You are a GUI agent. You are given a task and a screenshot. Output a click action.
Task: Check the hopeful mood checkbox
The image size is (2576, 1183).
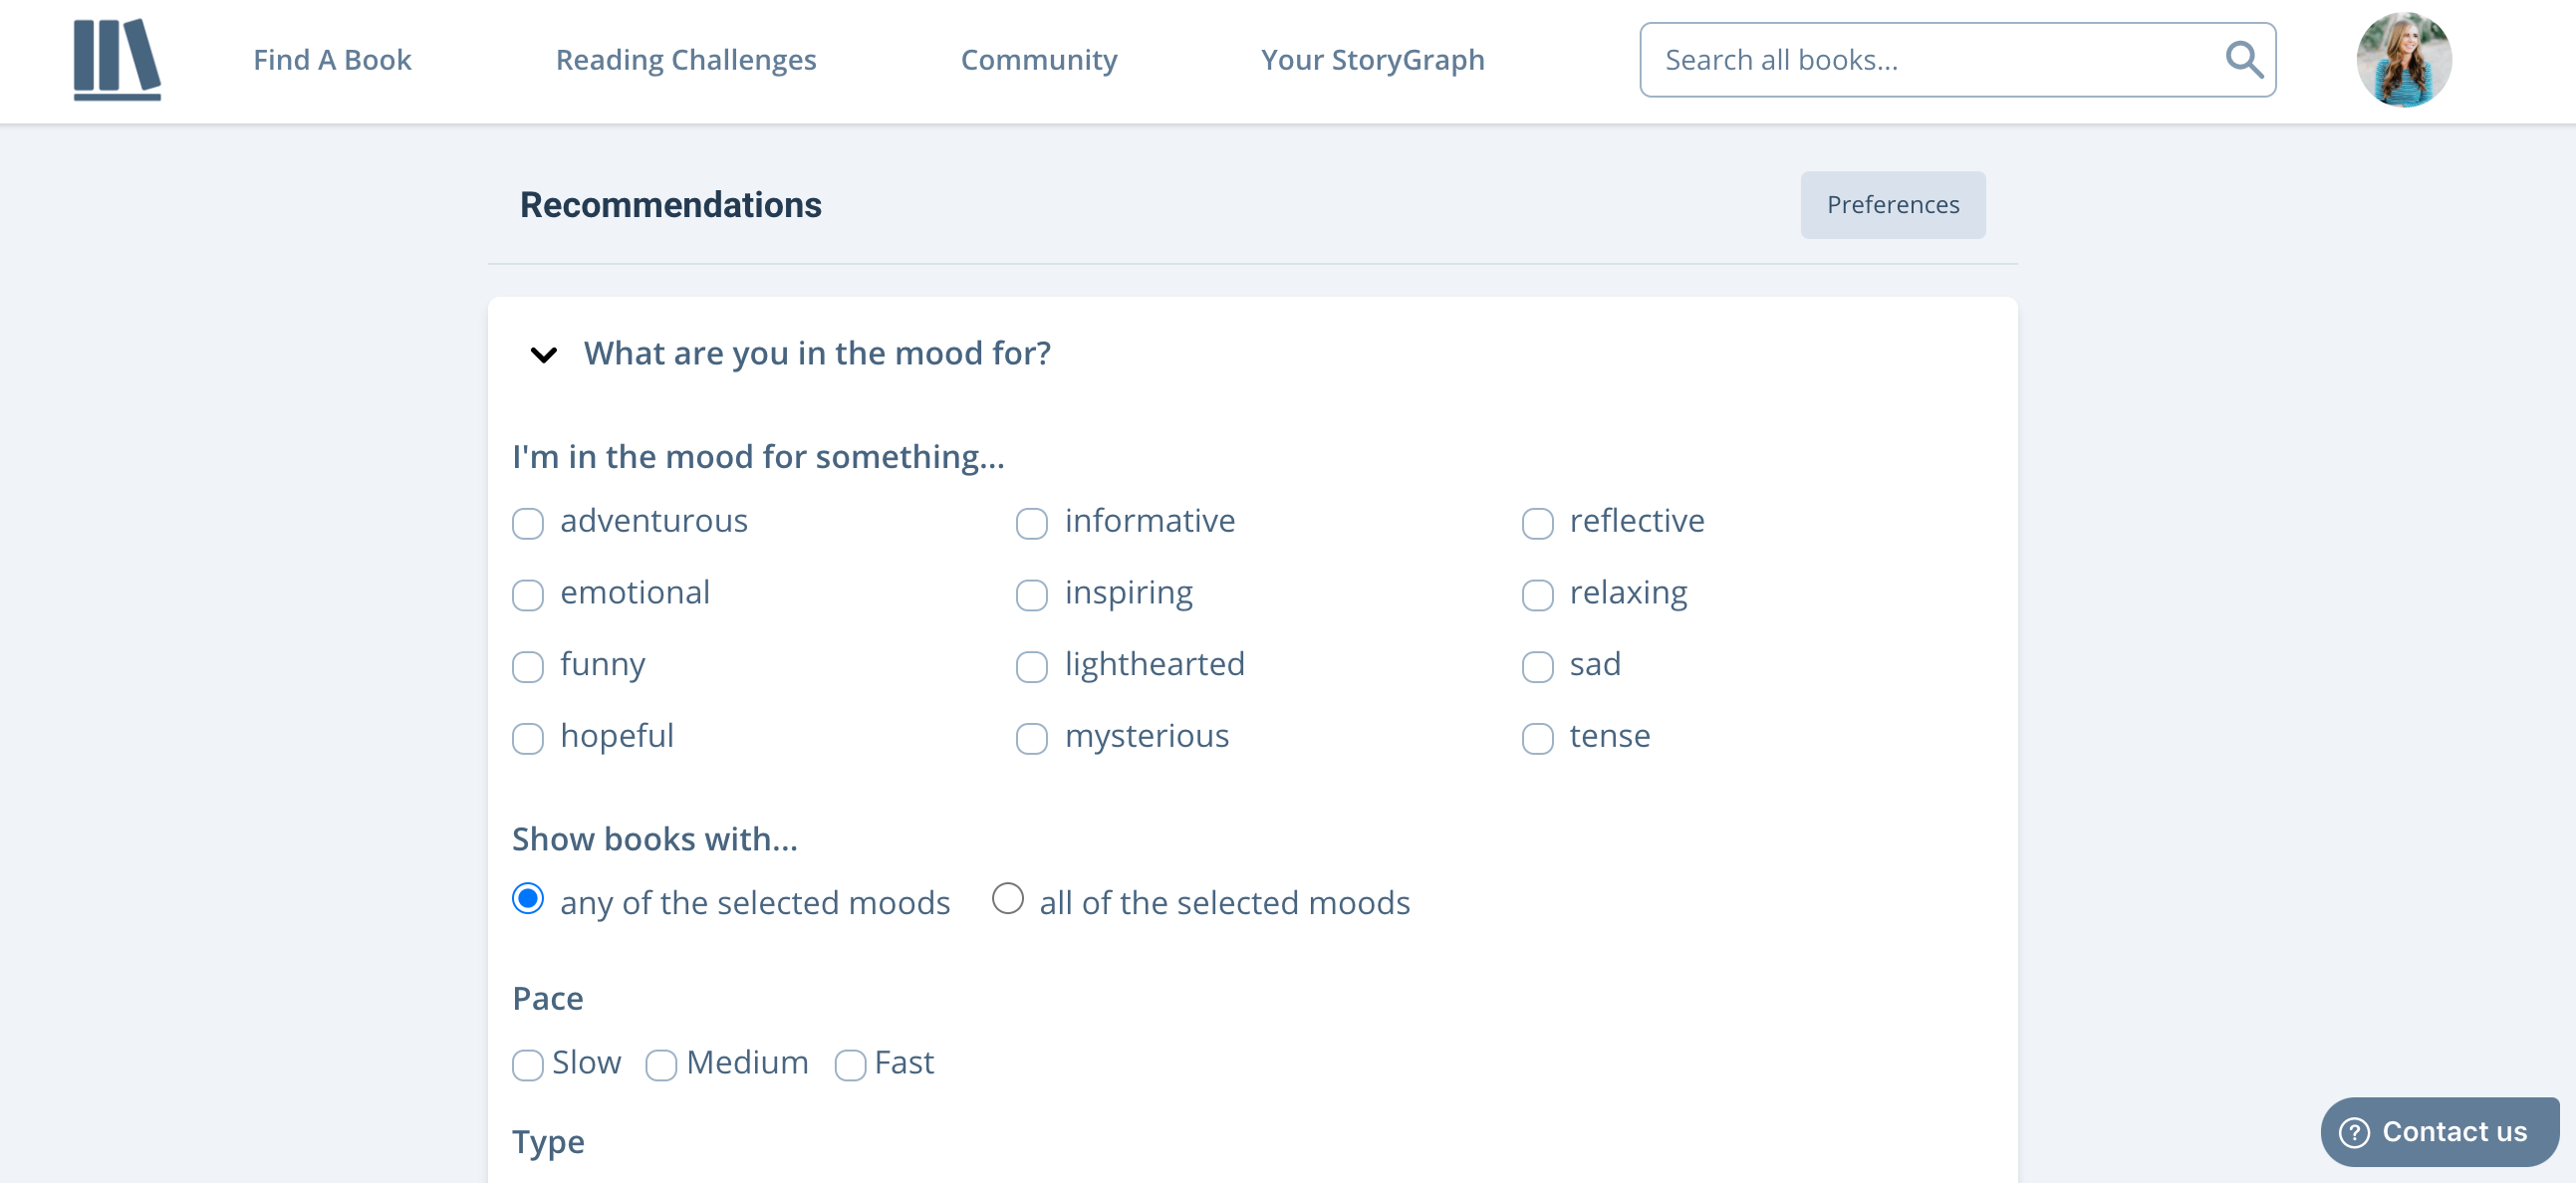pos(528,738)
